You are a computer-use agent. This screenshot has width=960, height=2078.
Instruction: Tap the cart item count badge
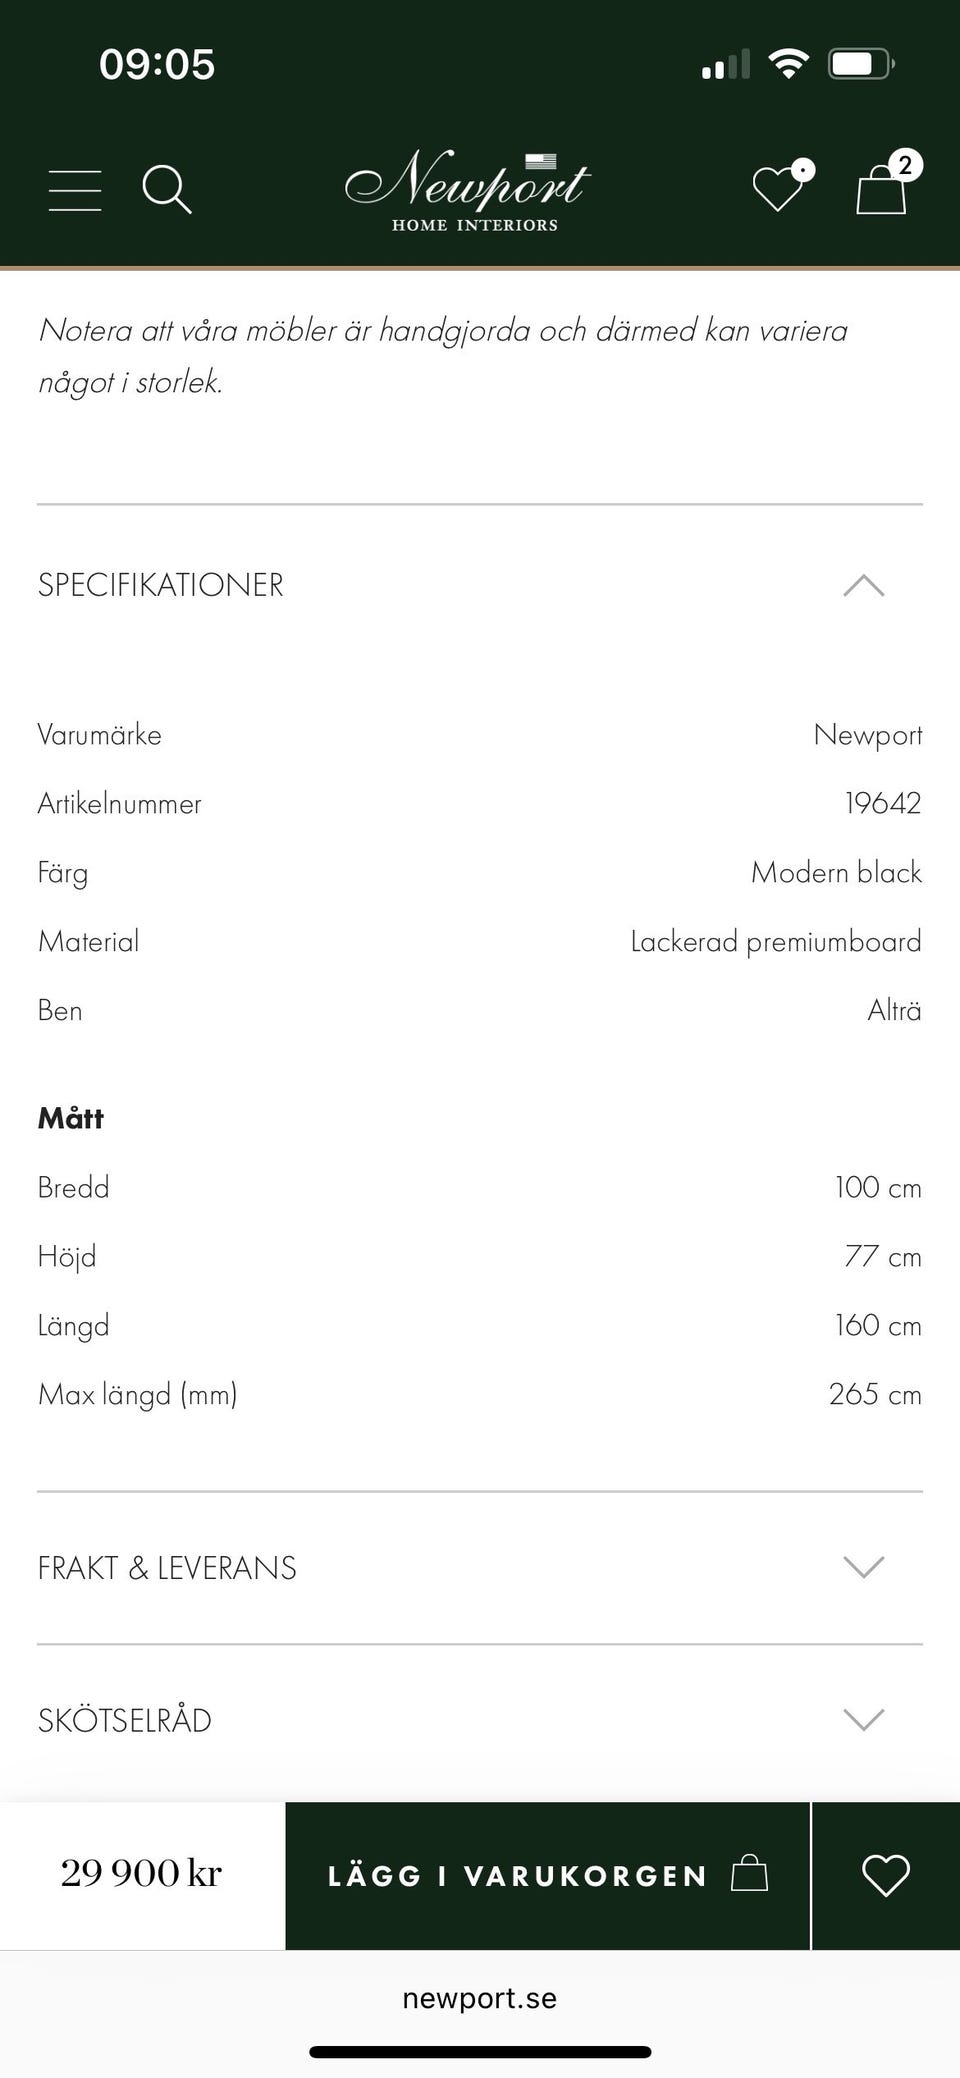pyautogui.click(x=905, y=165)
